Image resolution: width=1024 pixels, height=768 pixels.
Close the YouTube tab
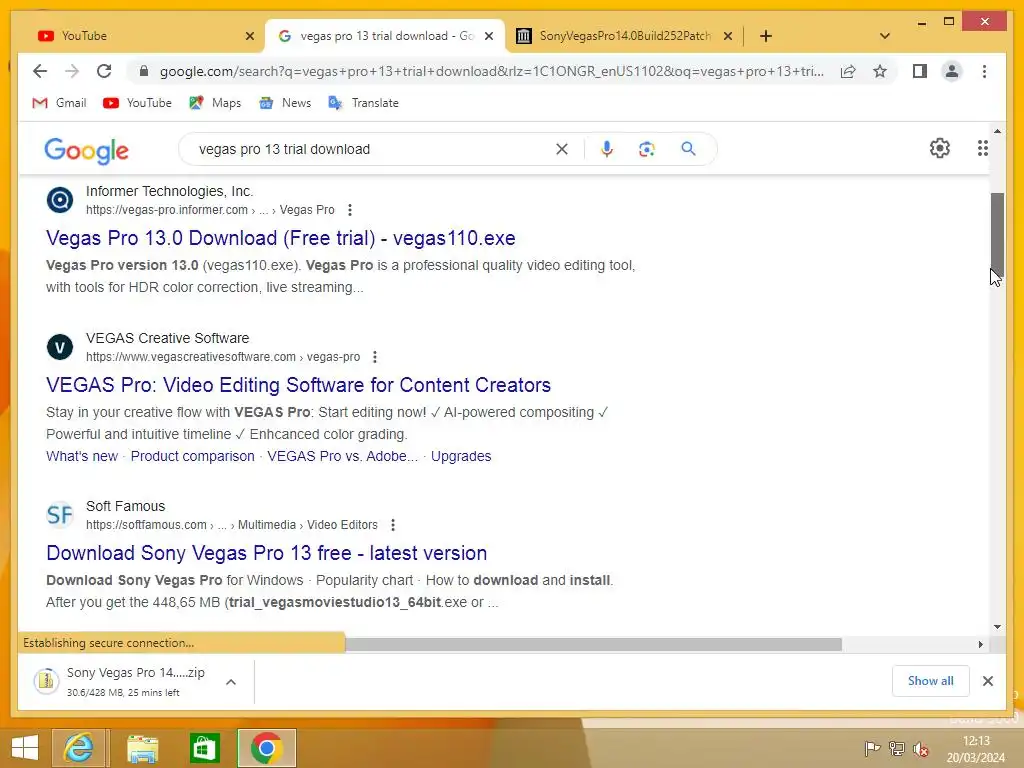click(x=249, y=36)
